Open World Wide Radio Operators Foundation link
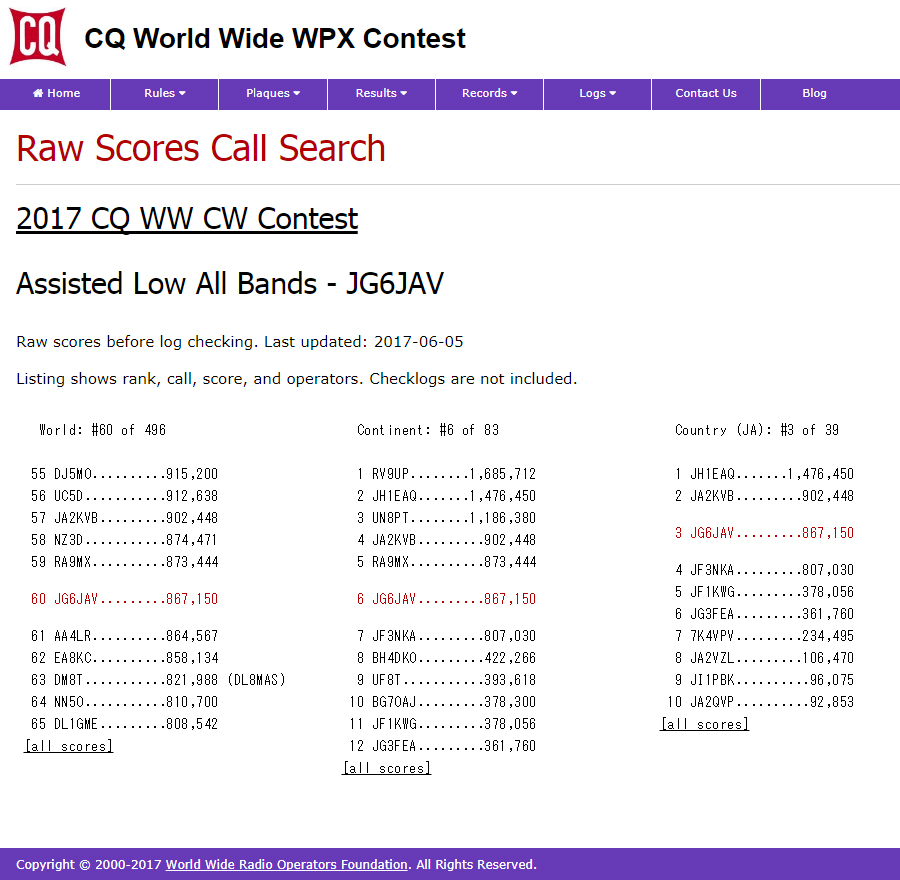 click(286, 864)
